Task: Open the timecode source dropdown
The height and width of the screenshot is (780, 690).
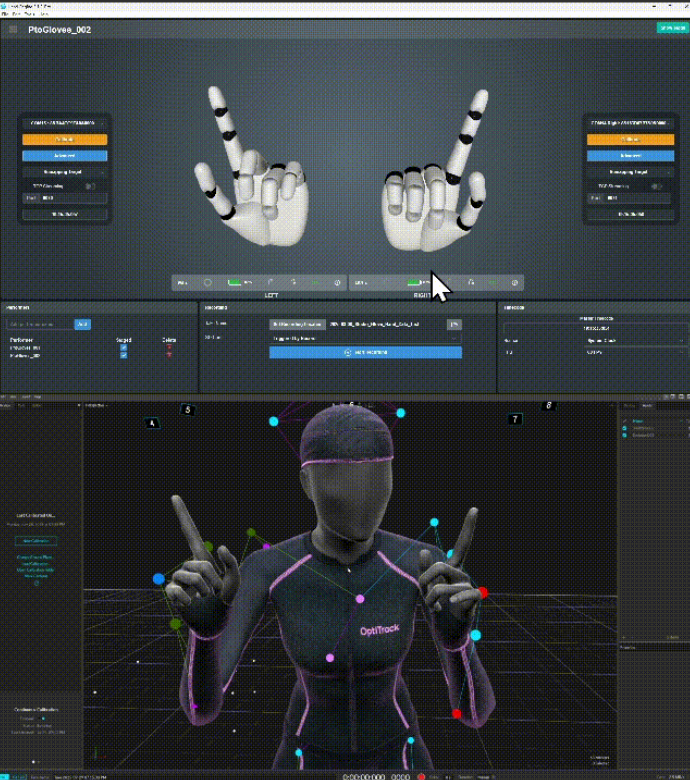Action: point(635,341)
